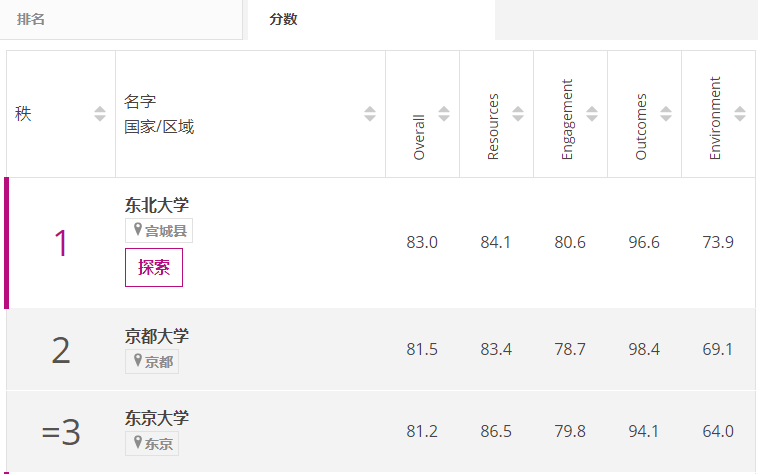The image size is (758, 474).
Task: Click the 国家/区域 header label
Action: 159,127
